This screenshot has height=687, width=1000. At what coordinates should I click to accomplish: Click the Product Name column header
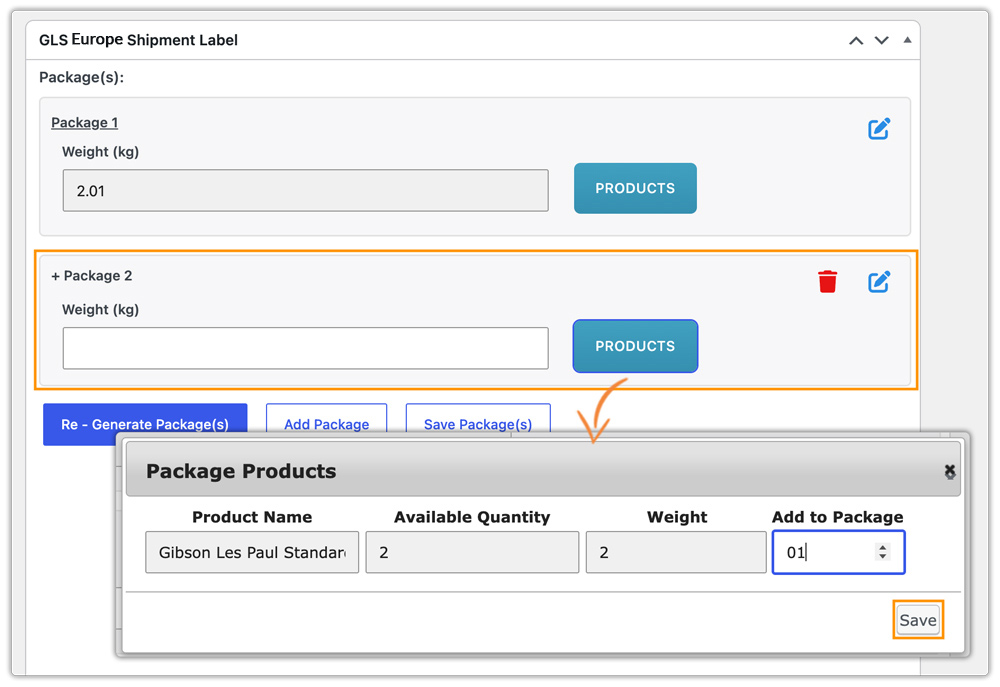[x=252, y=517]
